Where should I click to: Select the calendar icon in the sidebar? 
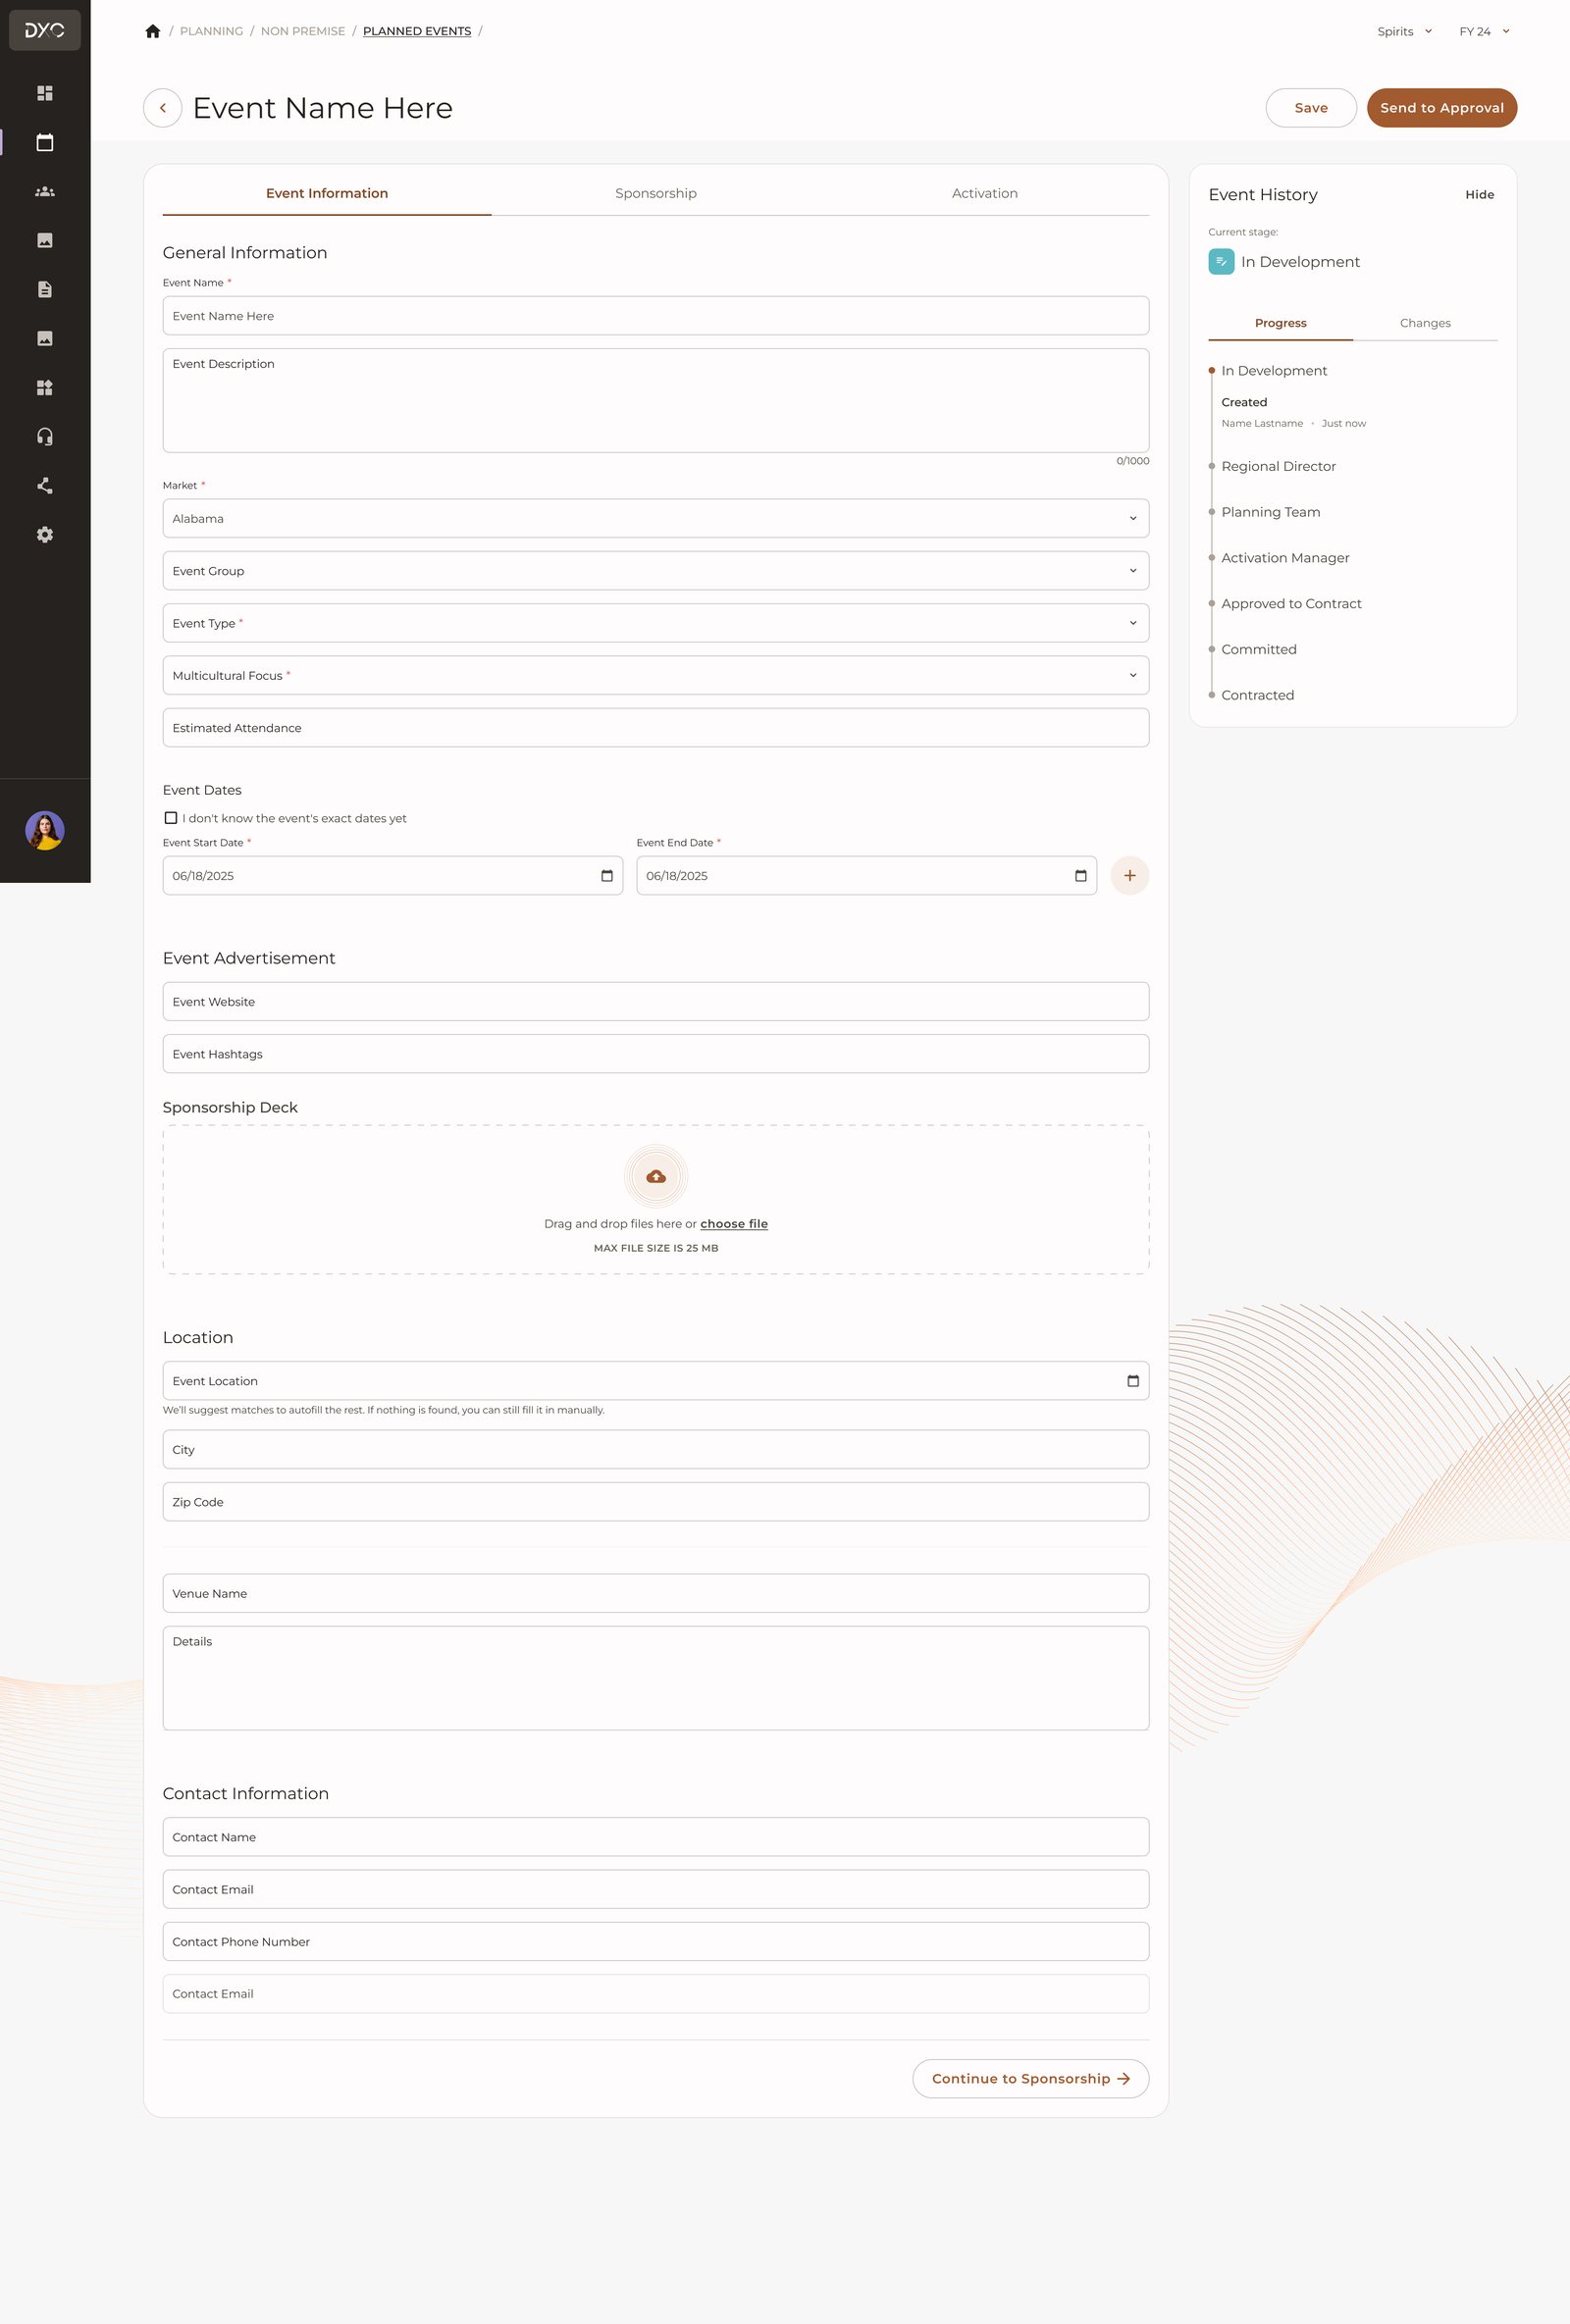click(x=45, y=142)
